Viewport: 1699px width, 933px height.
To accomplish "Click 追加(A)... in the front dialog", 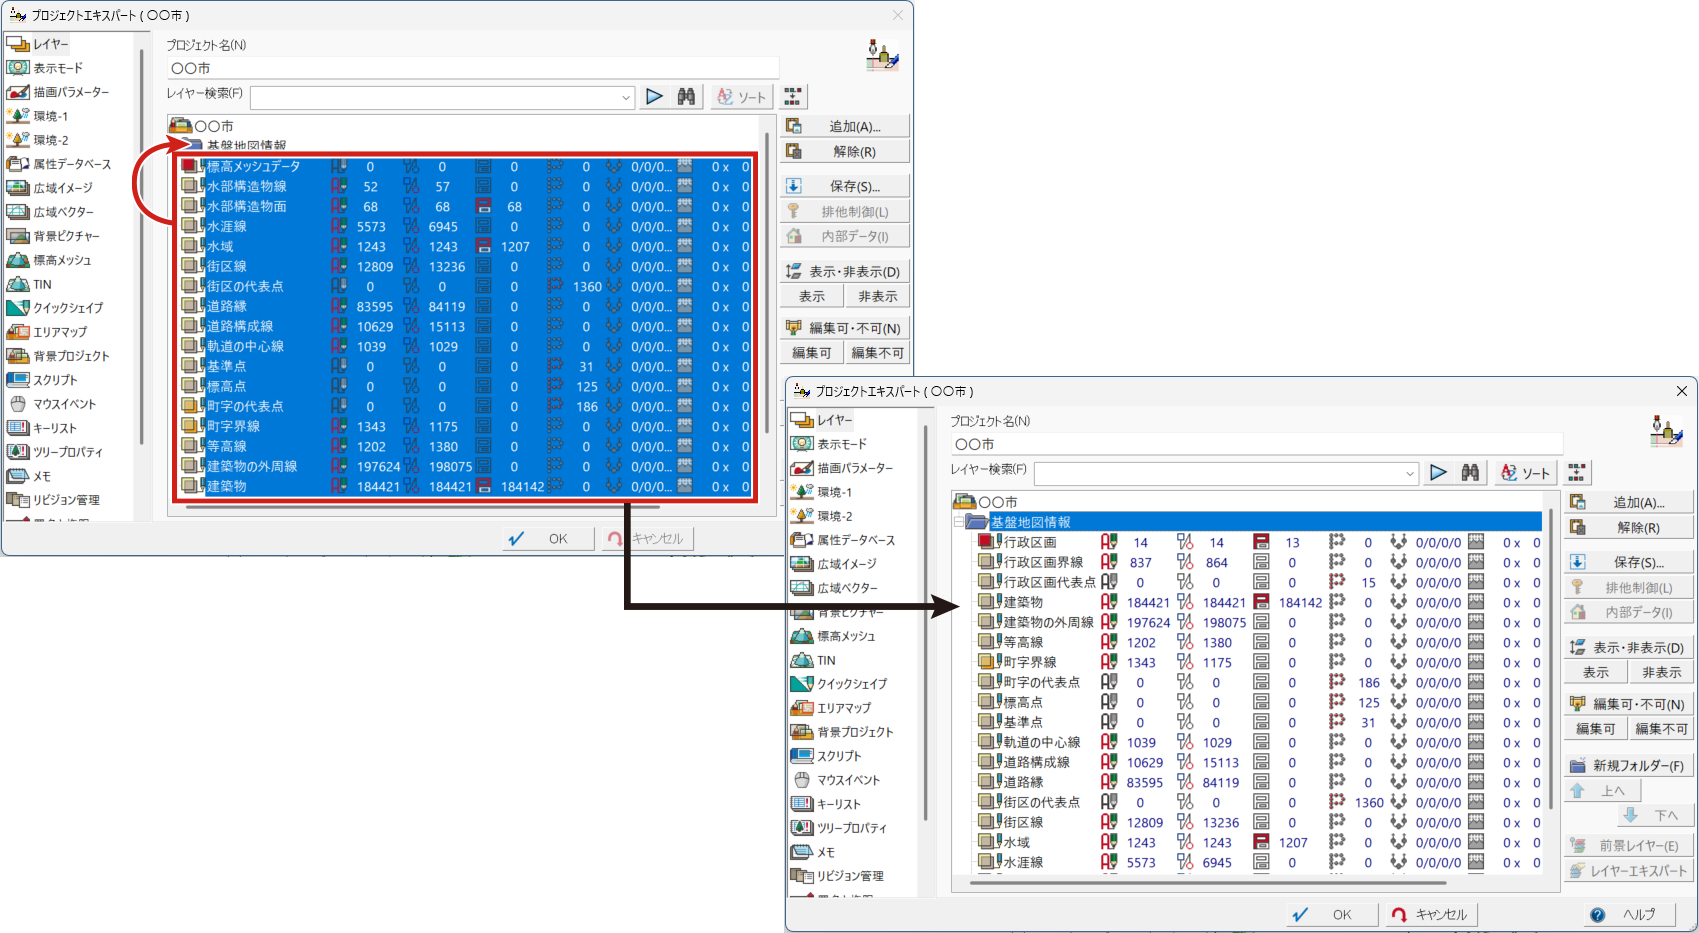I will tap(1629, 502).
